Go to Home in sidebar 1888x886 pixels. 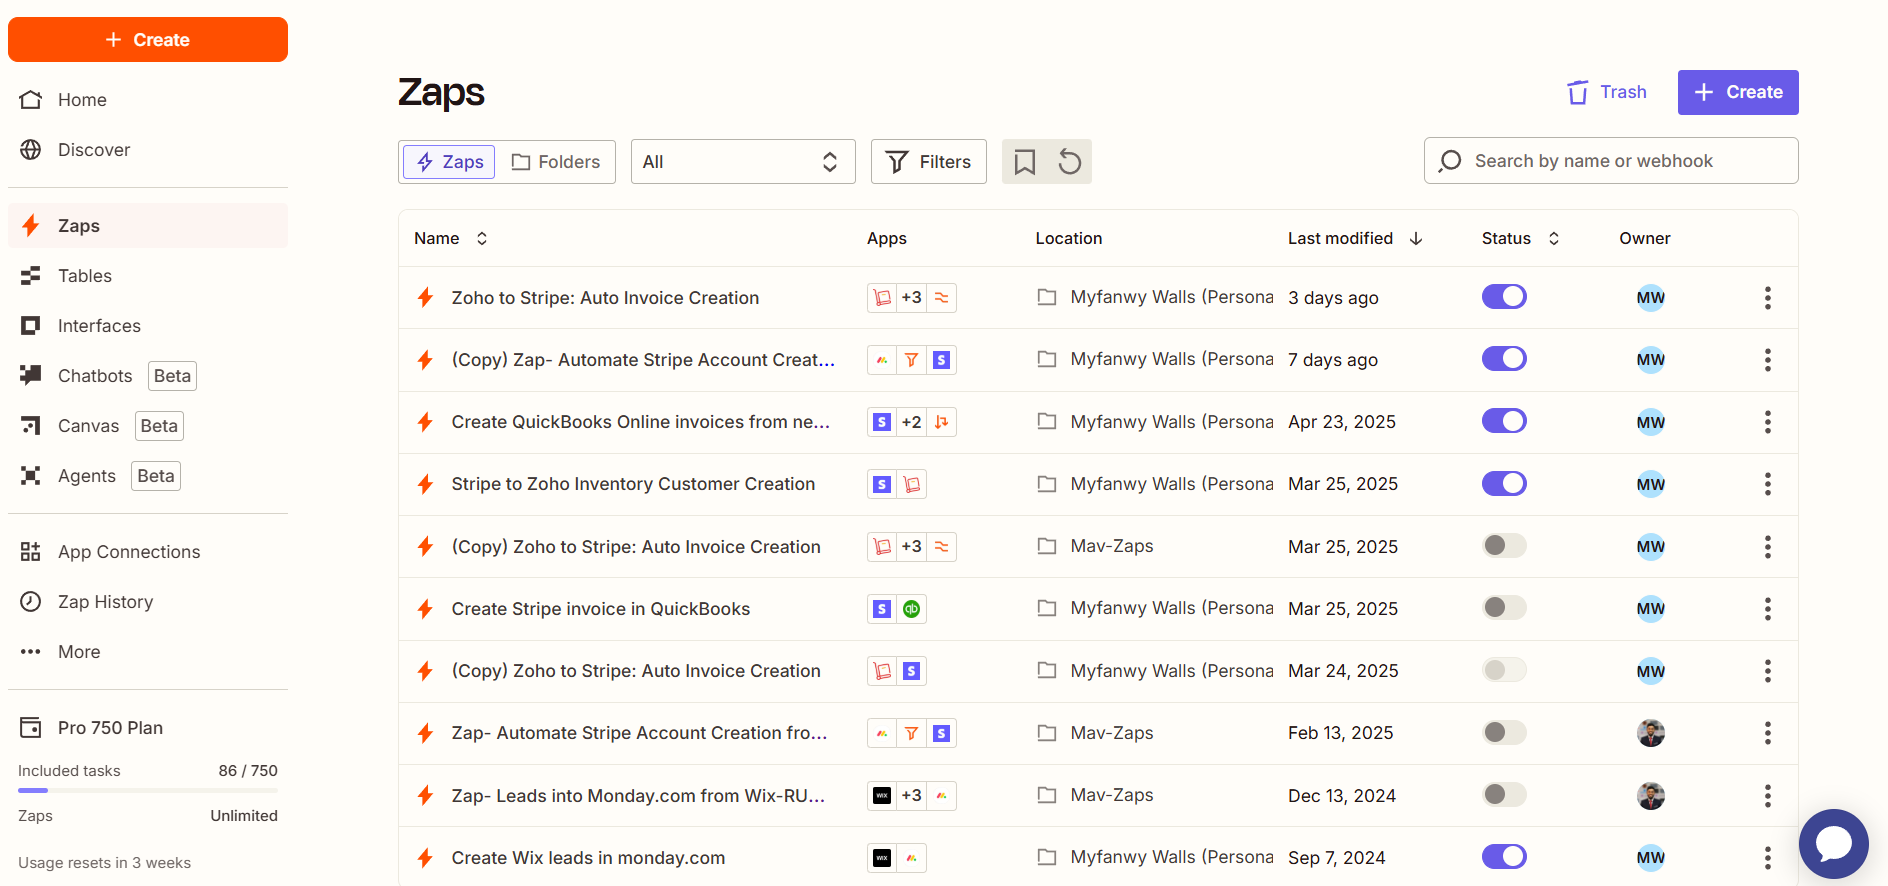[148, 100]
